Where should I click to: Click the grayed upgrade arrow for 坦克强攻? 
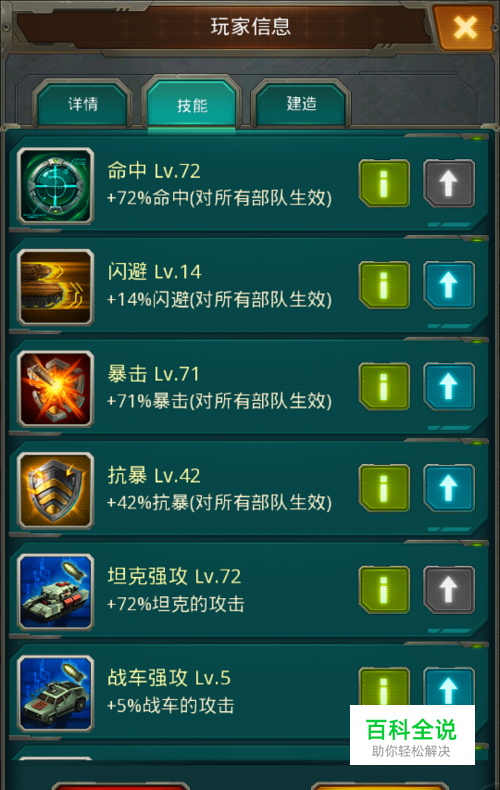449,590
